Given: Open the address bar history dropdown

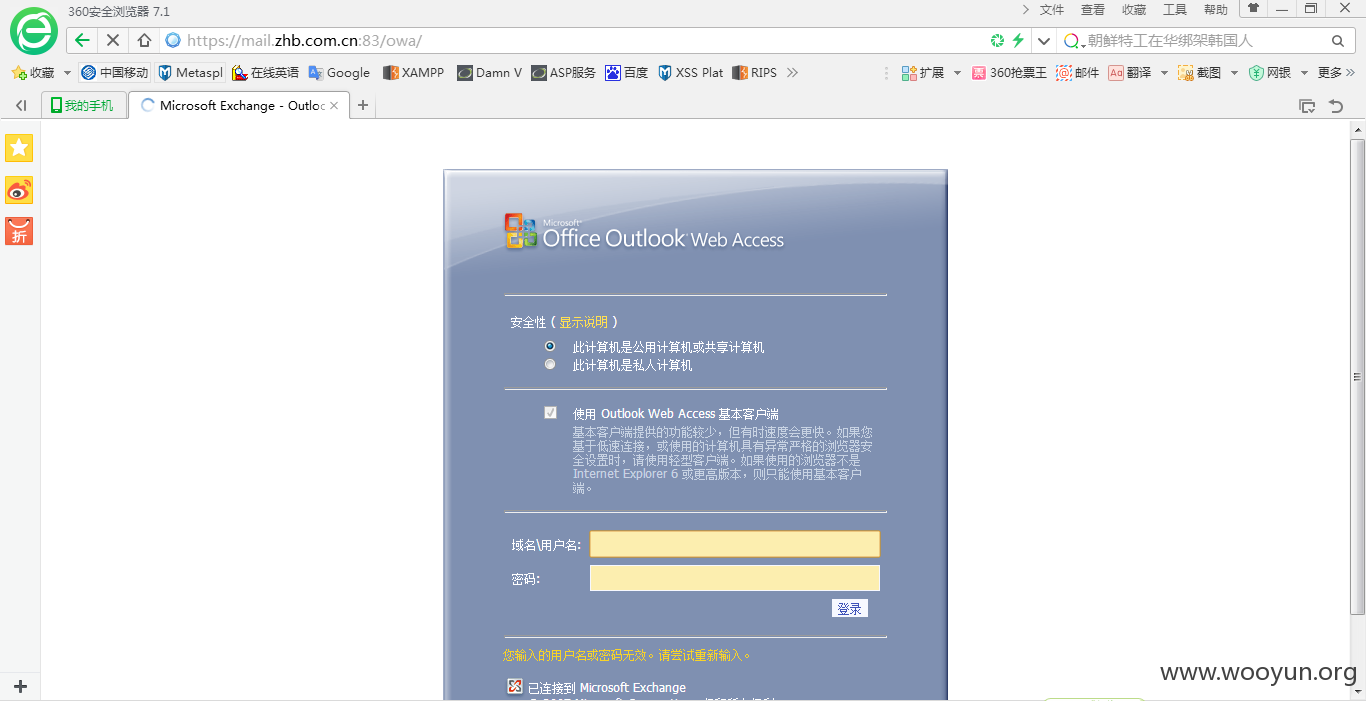Looking at the screenshot, I should click(x=1044, y=41).
